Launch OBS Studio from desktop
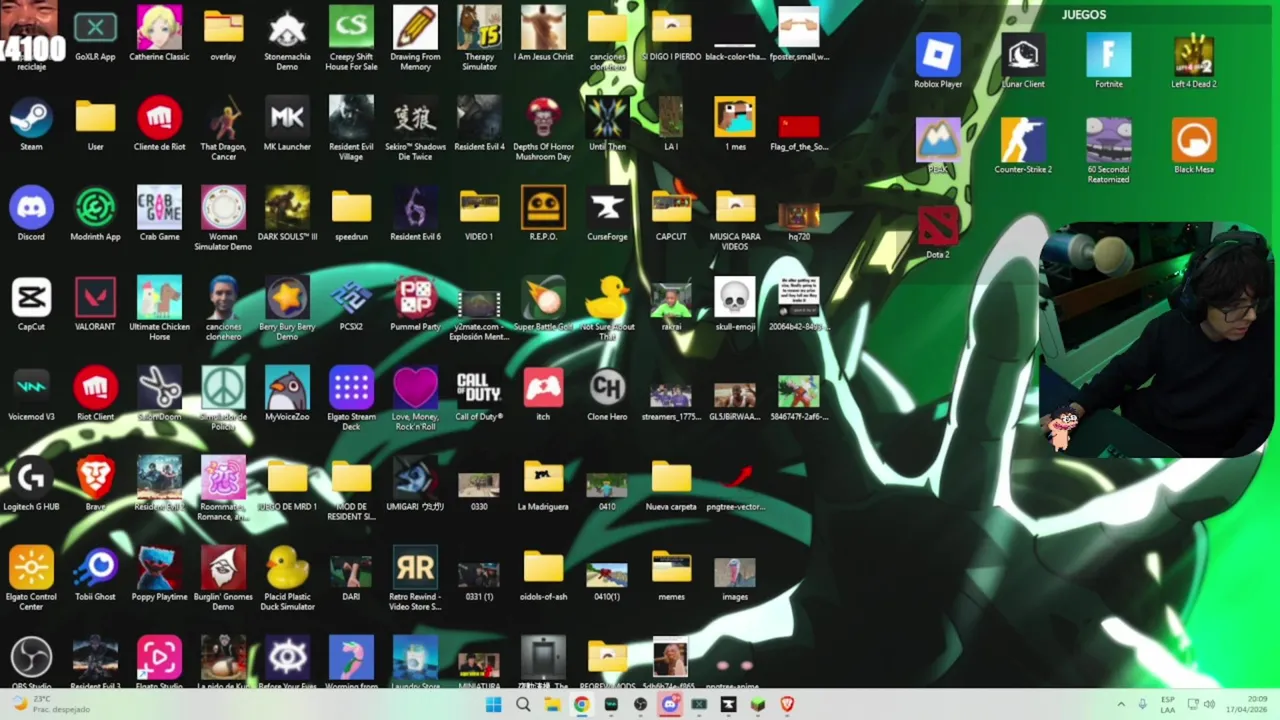This screenshot has width=1280, height=720. [x=31, y=662]
